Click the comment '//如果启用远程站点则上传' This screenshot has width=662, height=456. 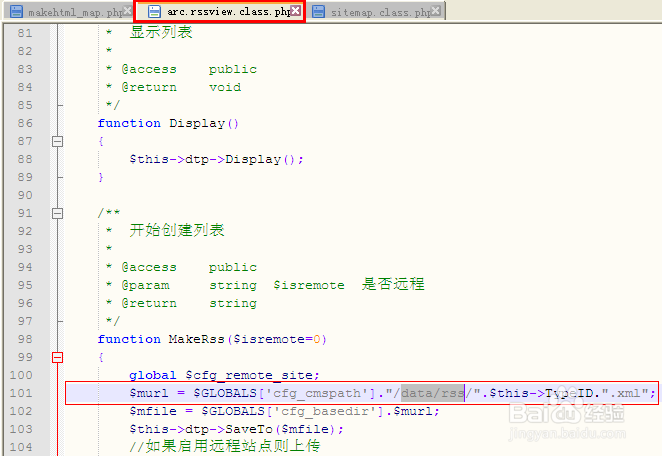point(225,446)
